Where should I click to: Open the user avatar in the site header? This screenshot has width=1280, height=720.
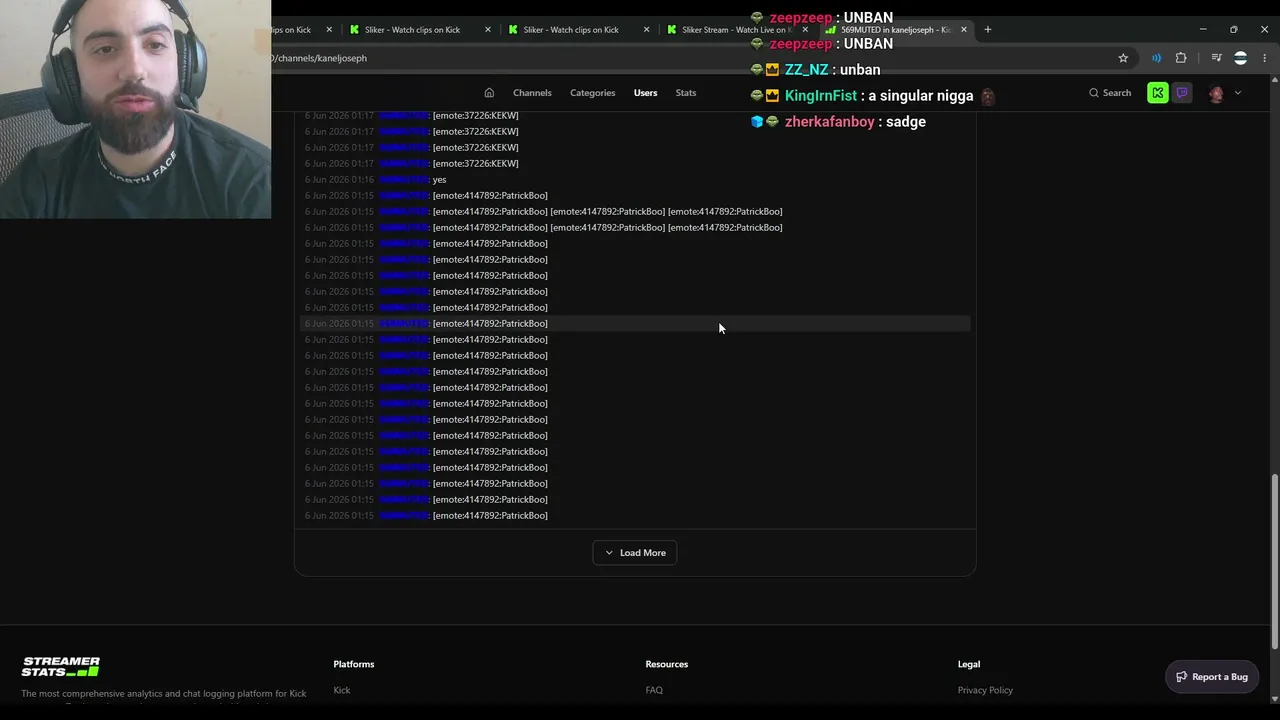1216,93
